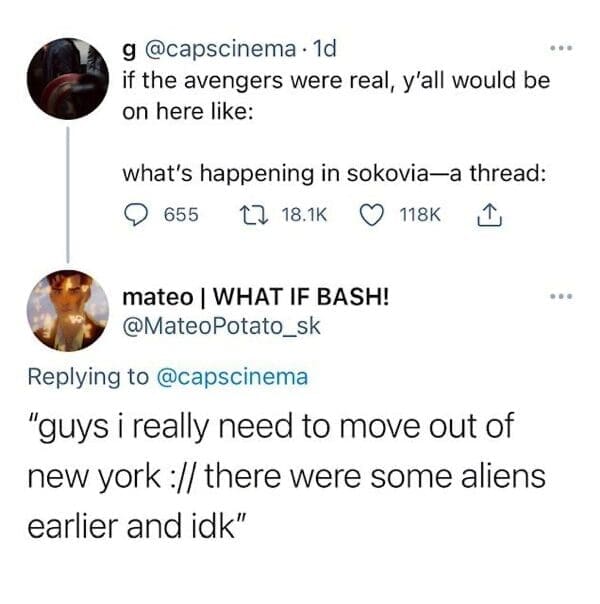Open the three-dot menu on the capscinema tweet
The height and width of the screenshot is (604, 600).
tap(561, 49)
